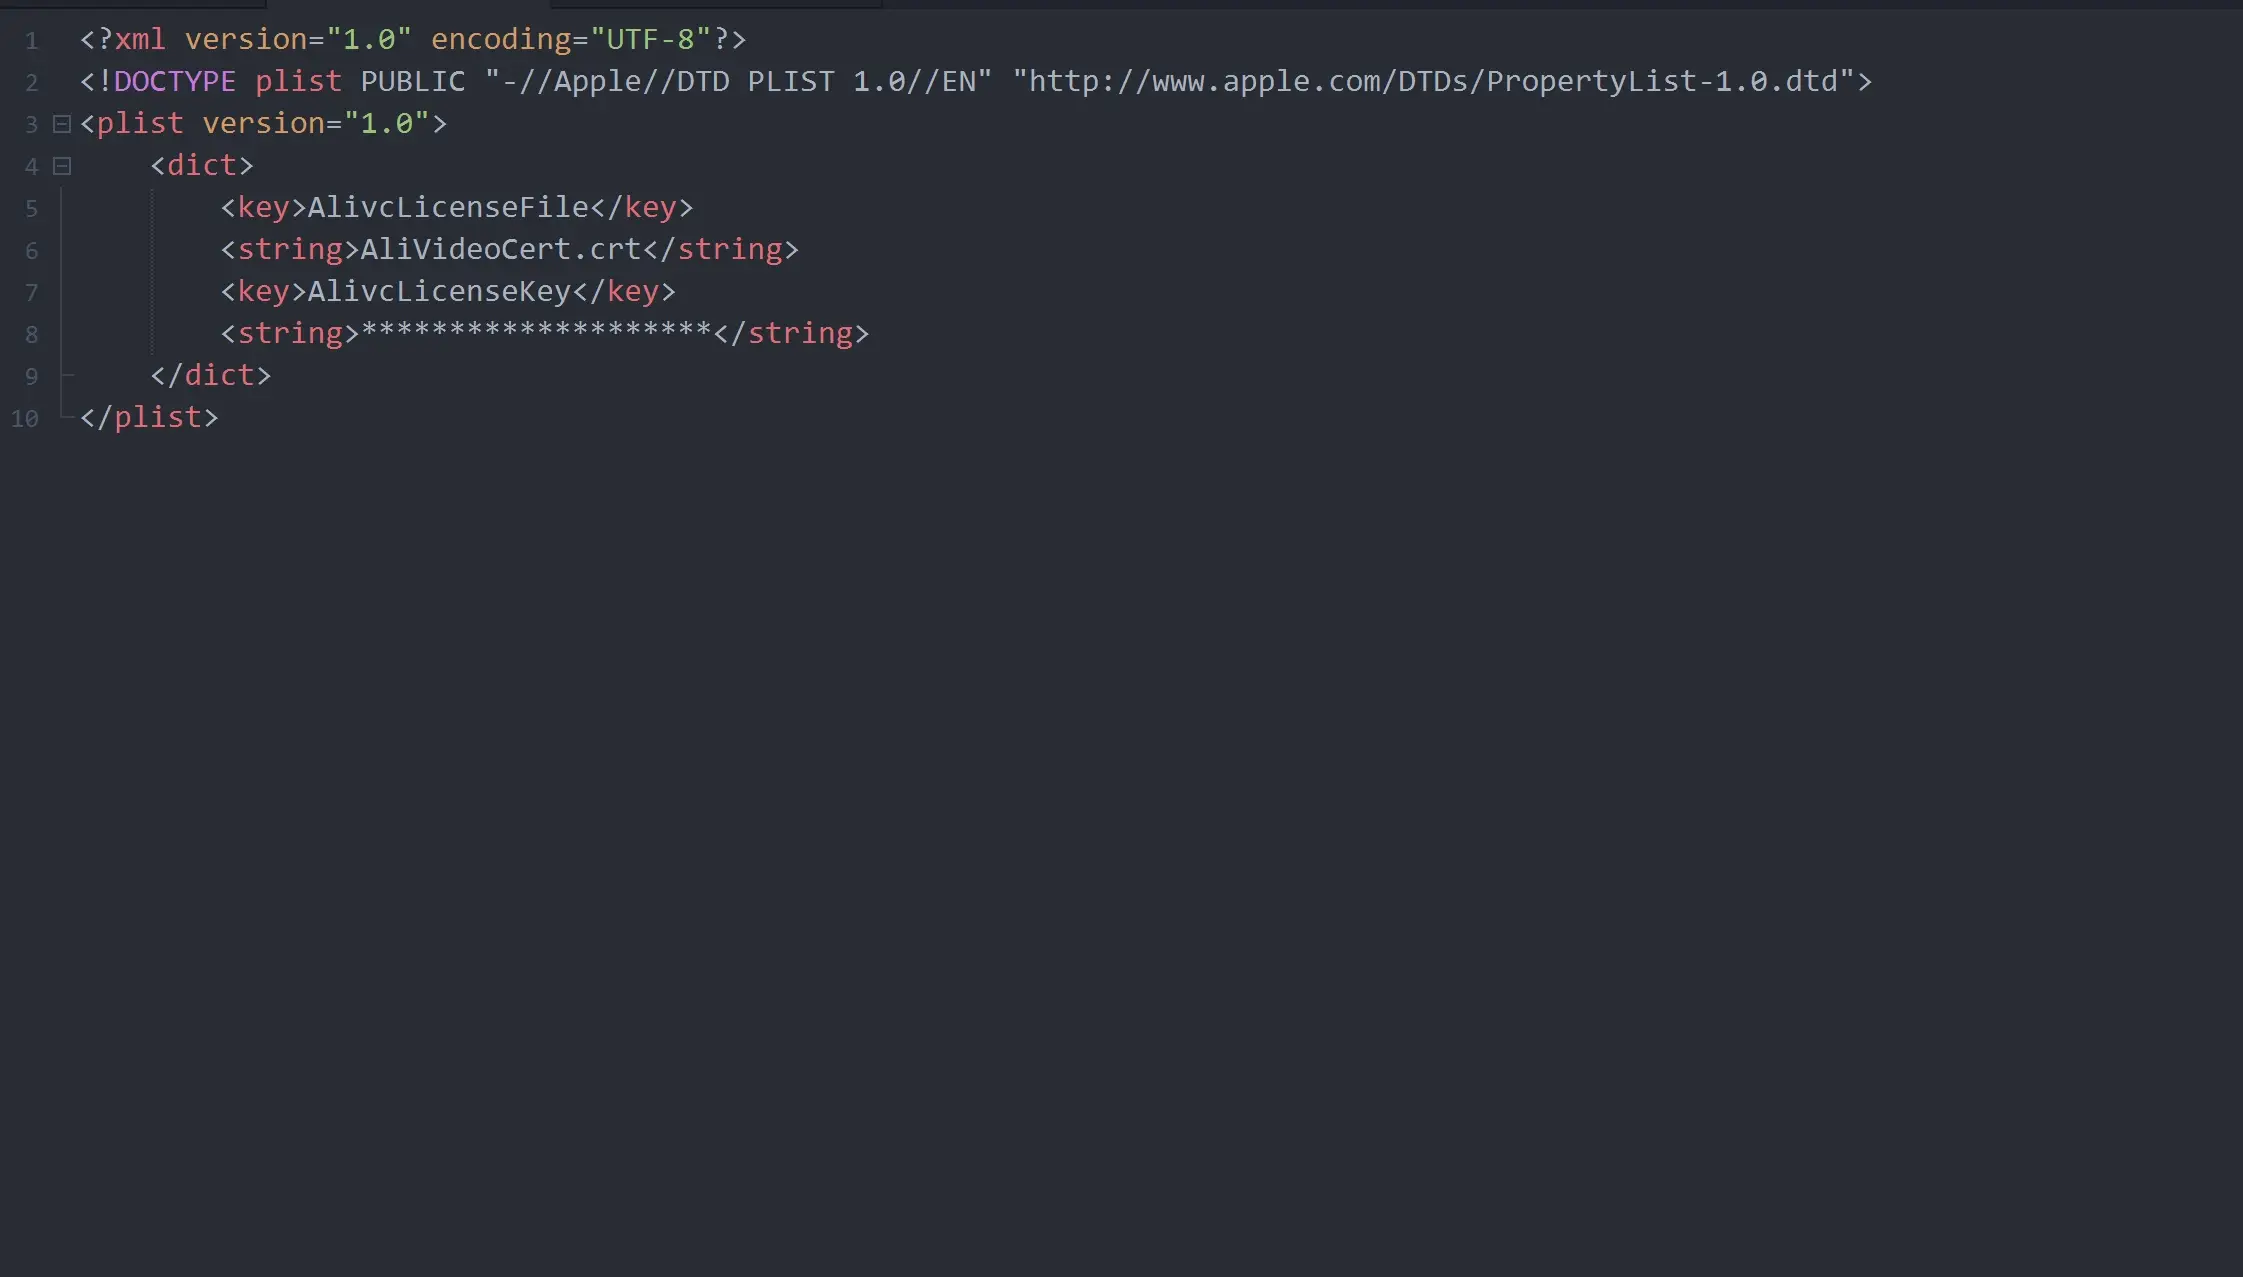
Task: Place cursor in AliVideoCert.crt string value
Action: click(x=500, y=249)
